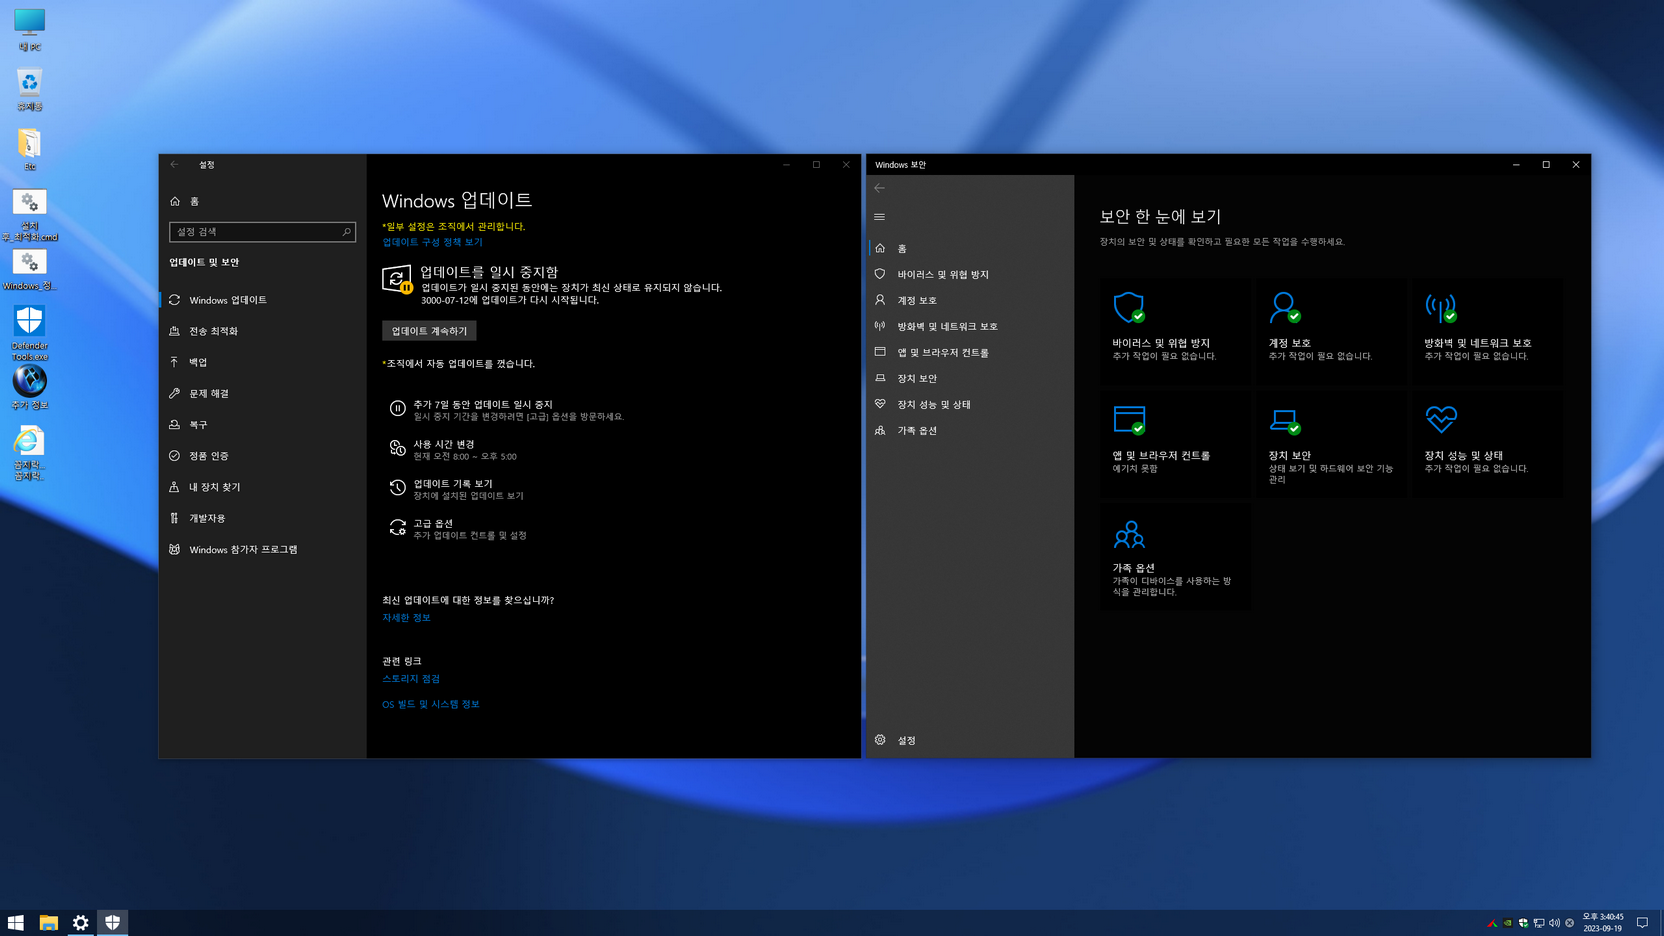This screenshot has width=1664, height=936.
Task: Select 앱 및 브라우저 컨트롤 in sidebar
Action: click(970, 352)
